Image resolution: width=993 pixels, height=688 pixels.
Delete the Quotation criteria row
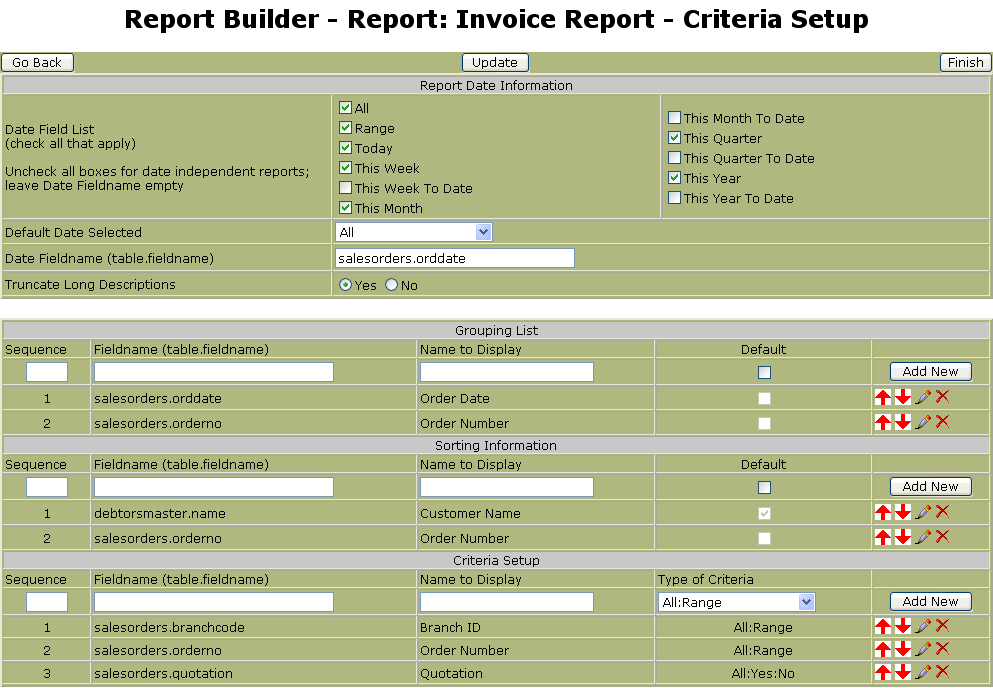942,673
